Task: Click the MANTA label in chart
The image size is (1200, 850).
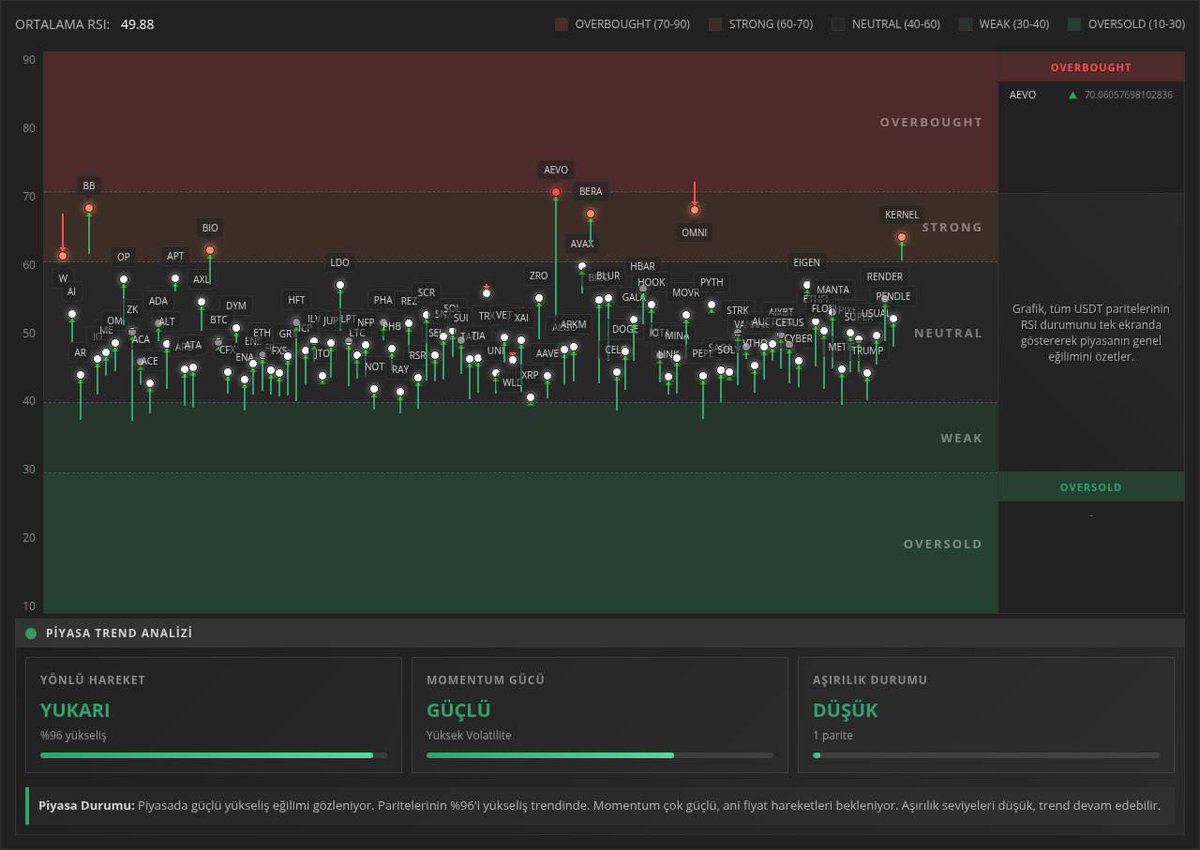Action: 833,290
